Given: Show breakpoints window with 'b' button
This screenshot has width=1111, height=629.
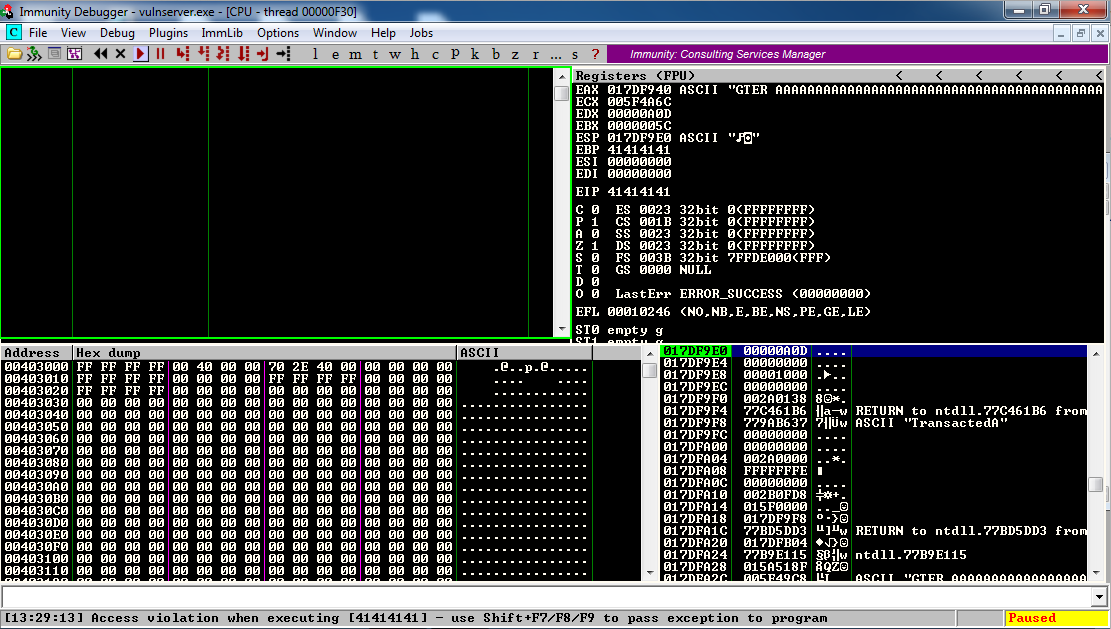Looking at the screenshot, I should 495,54.
